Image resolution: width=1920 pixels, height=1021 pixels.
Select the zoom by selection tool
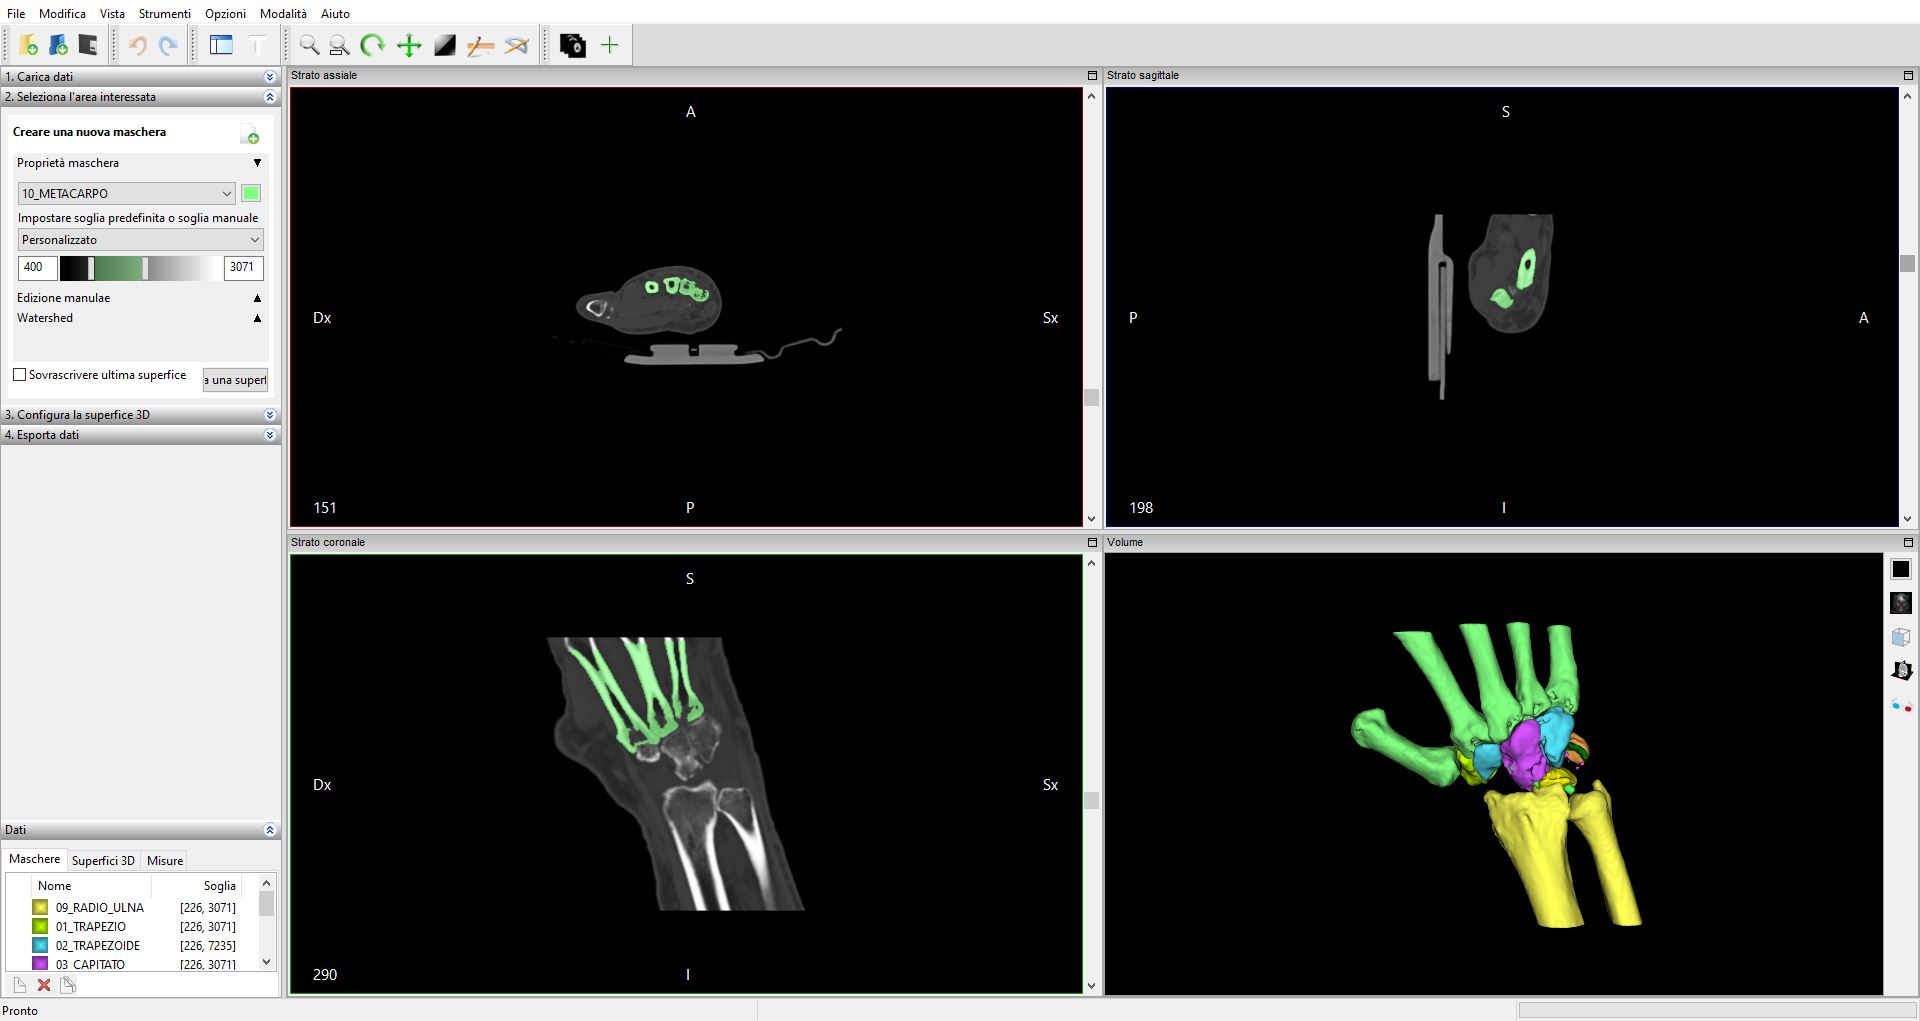339,45
